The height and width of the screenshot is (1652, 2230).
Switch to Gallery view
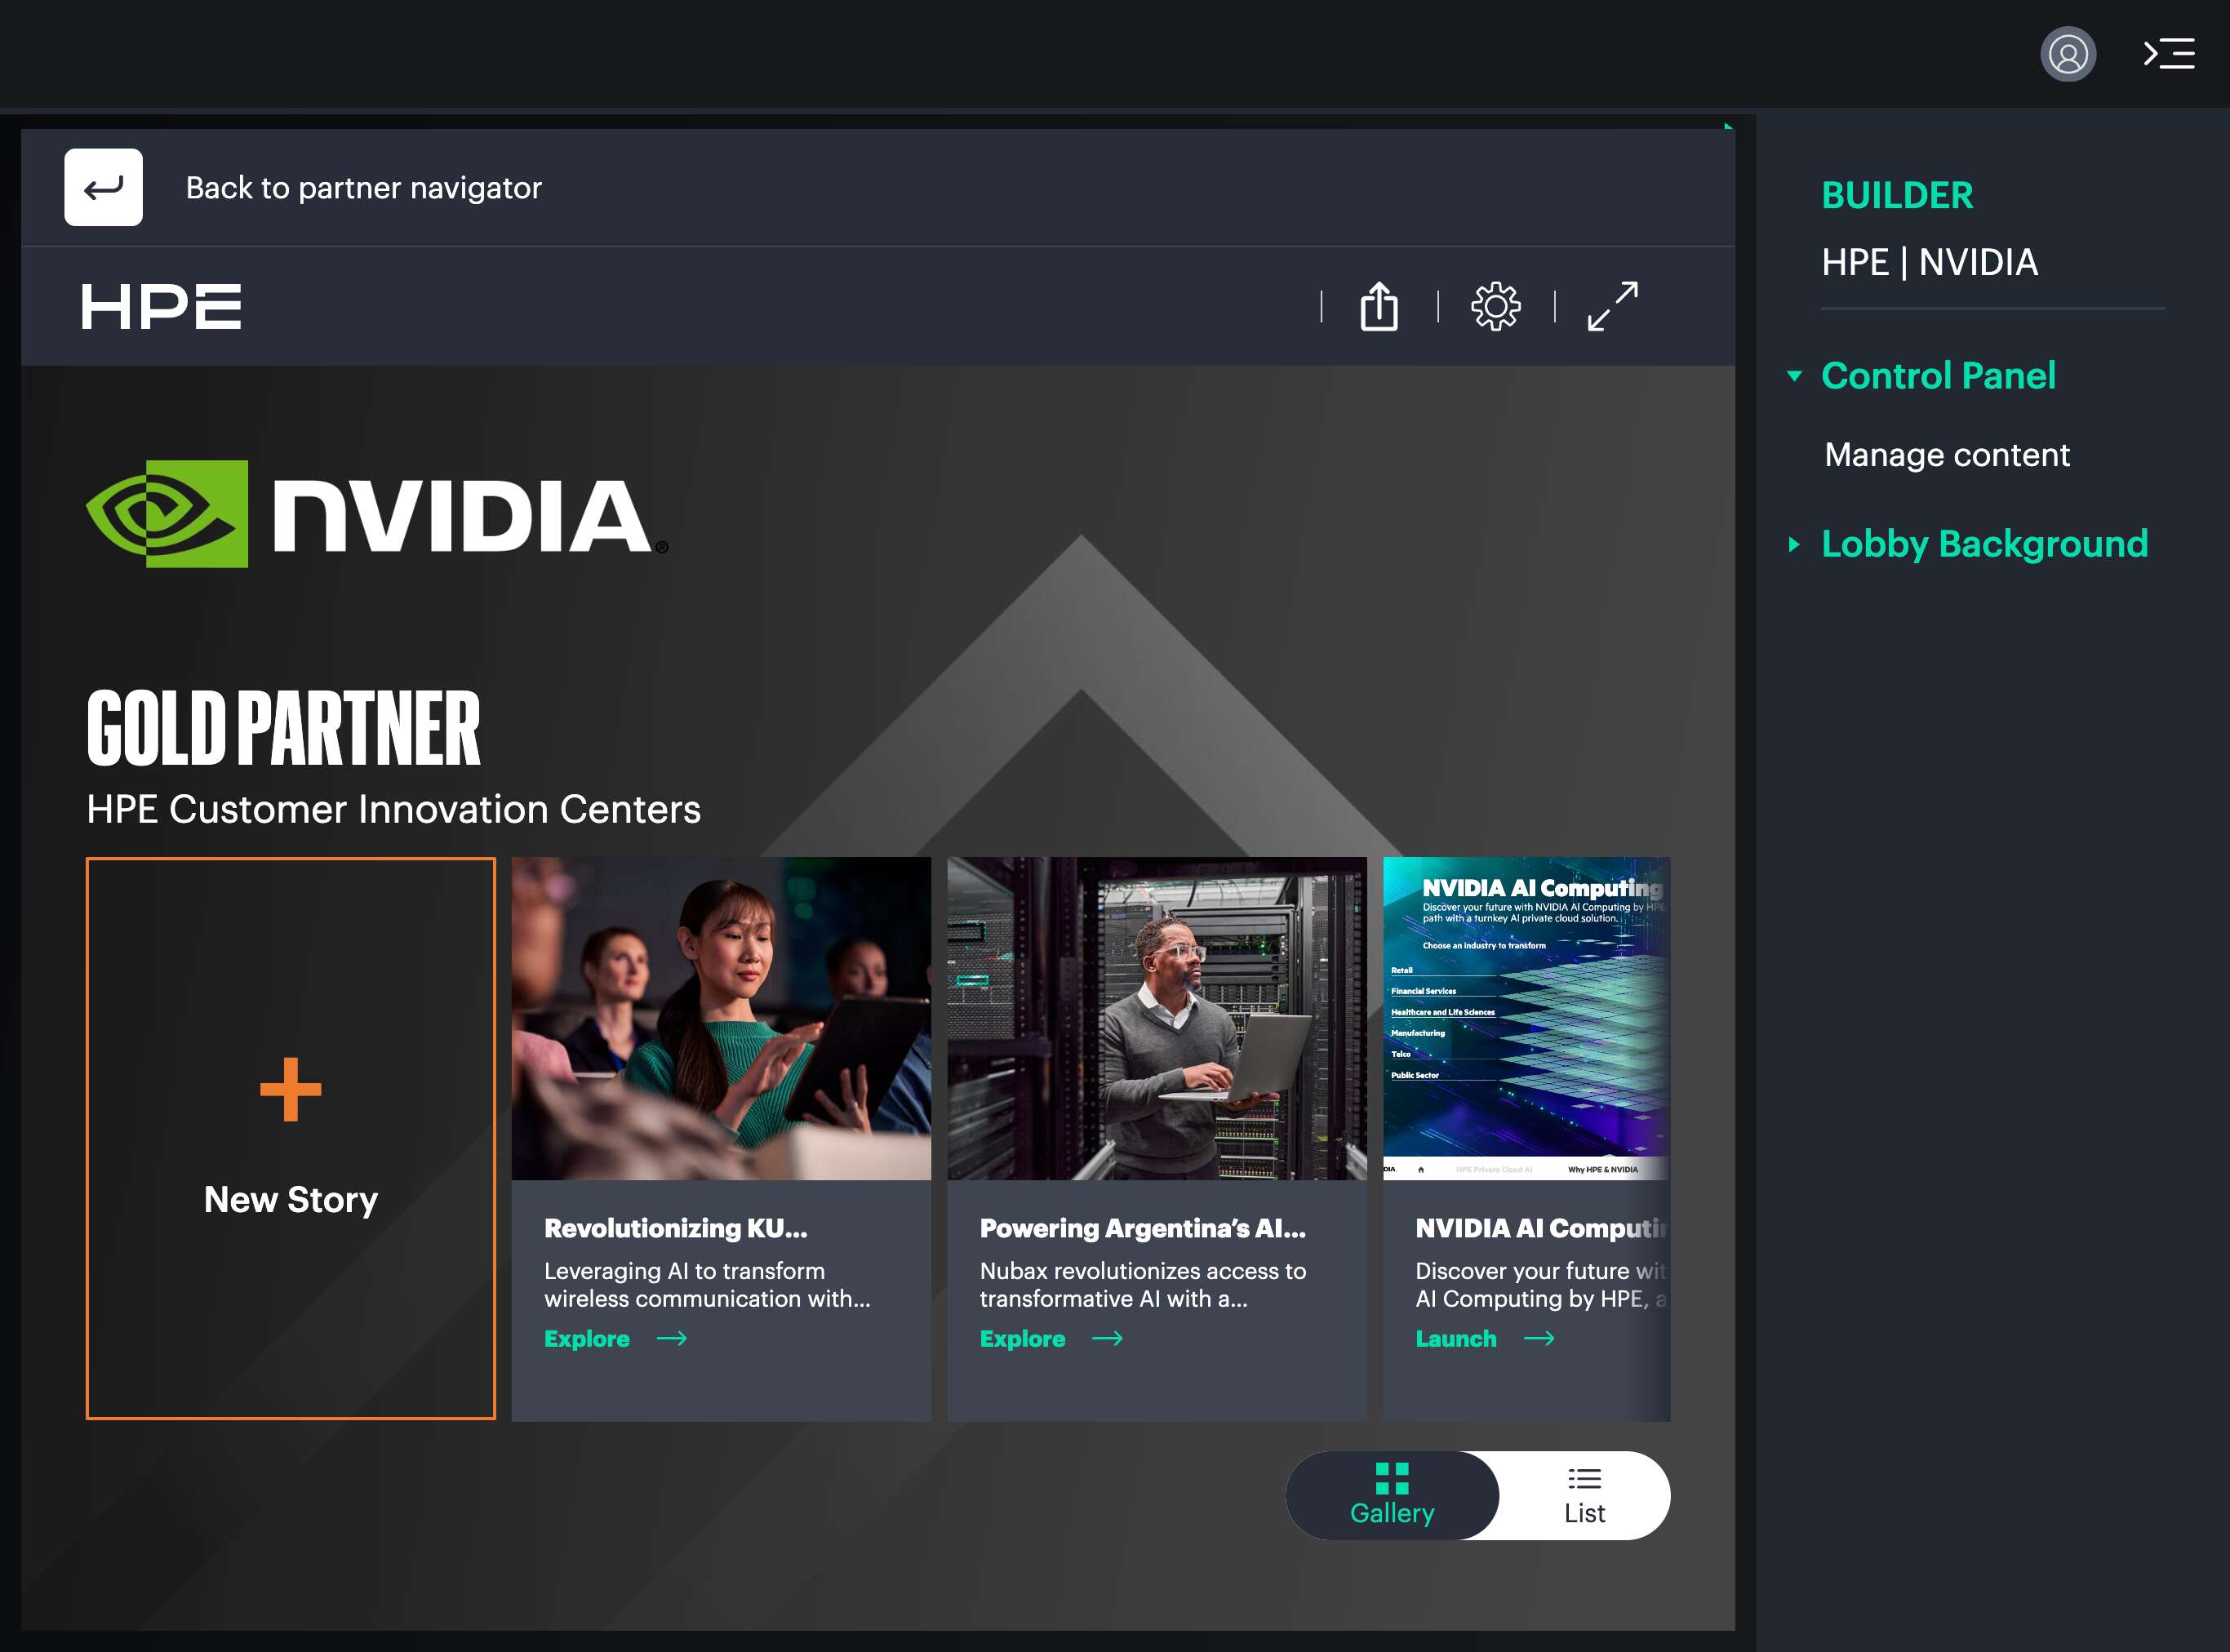point(1392,1496)
